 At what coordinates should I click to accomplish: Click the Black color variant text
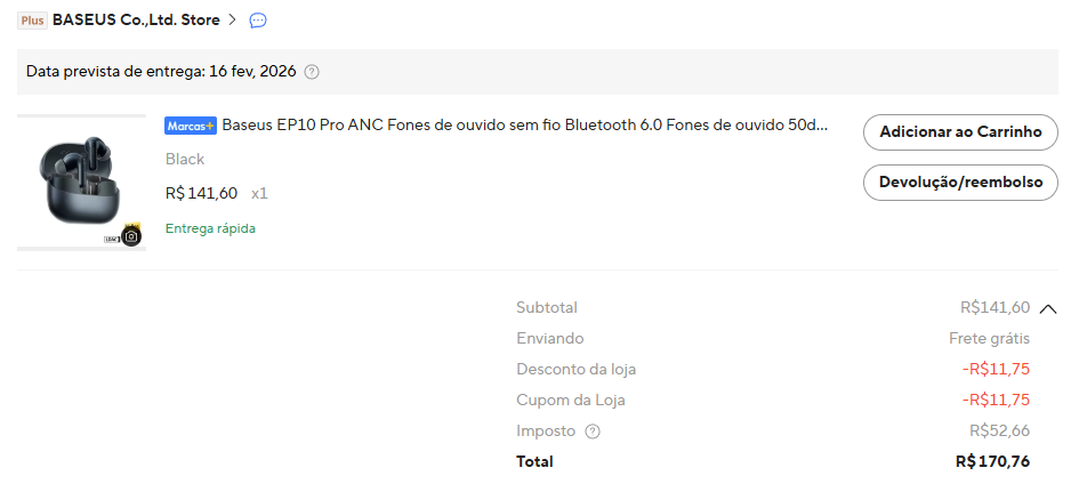pos(185,160)
